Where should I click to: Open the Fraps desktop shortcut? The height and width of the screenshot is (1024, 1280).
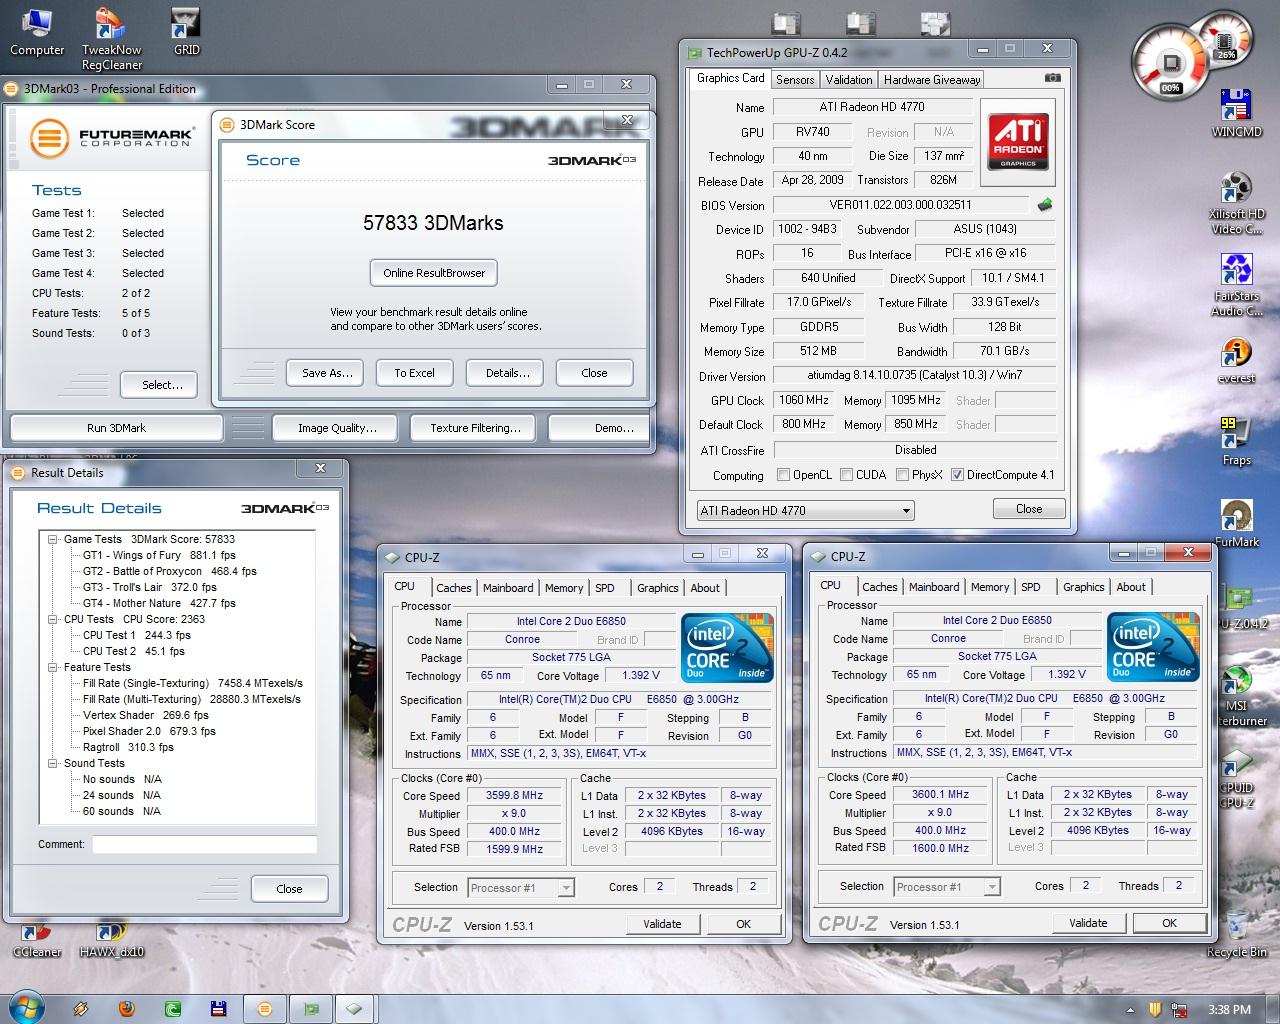(1237, 442)
